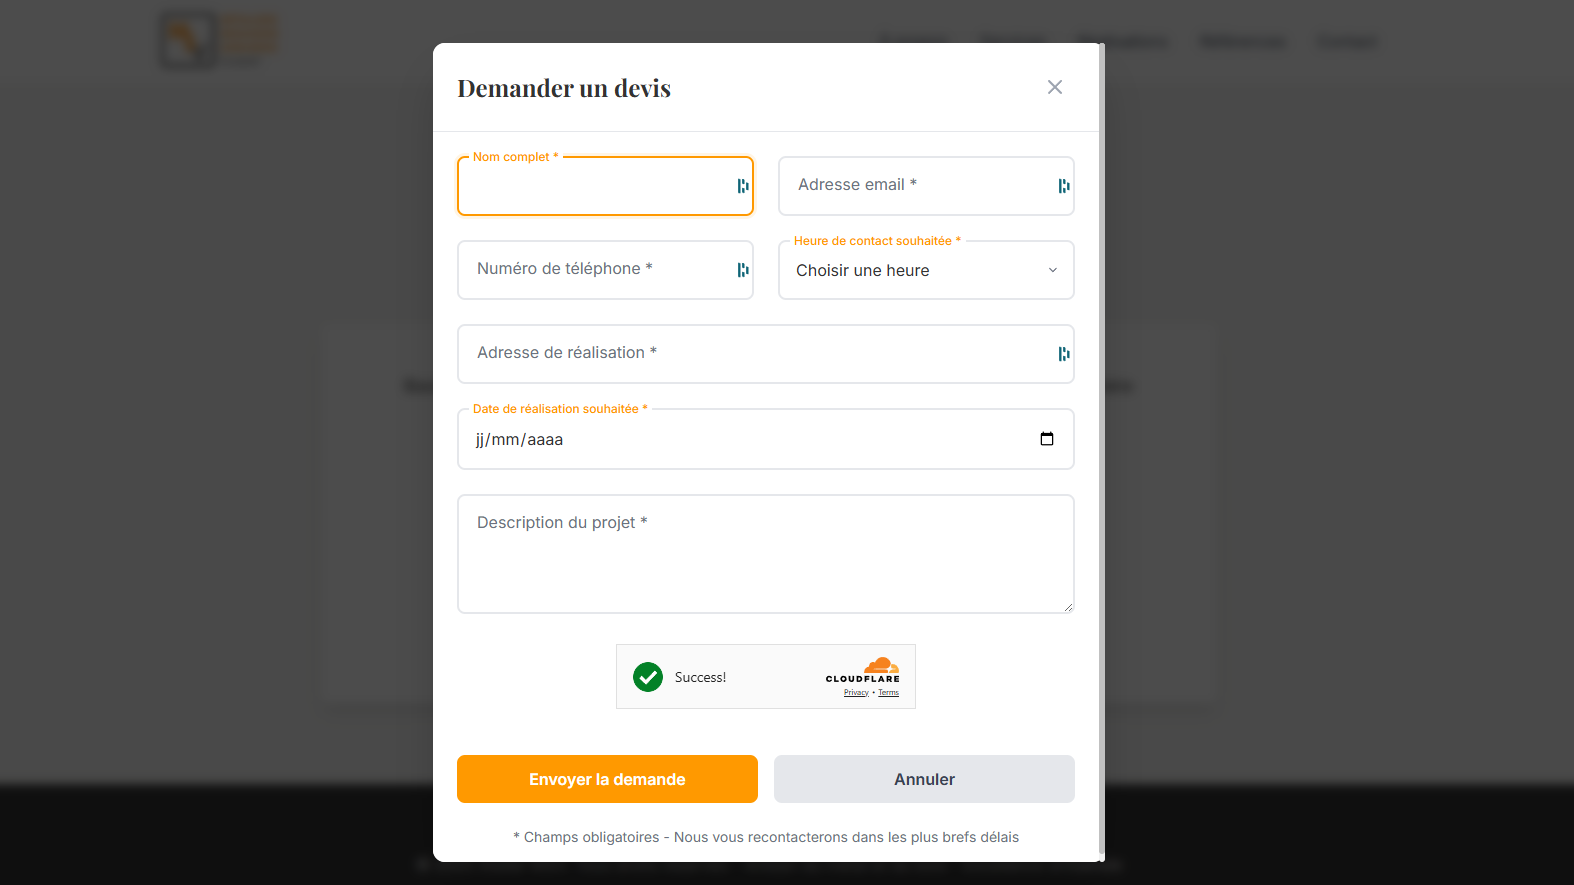
Task: Click the Cloudflare logo
Action: (x=877, y=669)
